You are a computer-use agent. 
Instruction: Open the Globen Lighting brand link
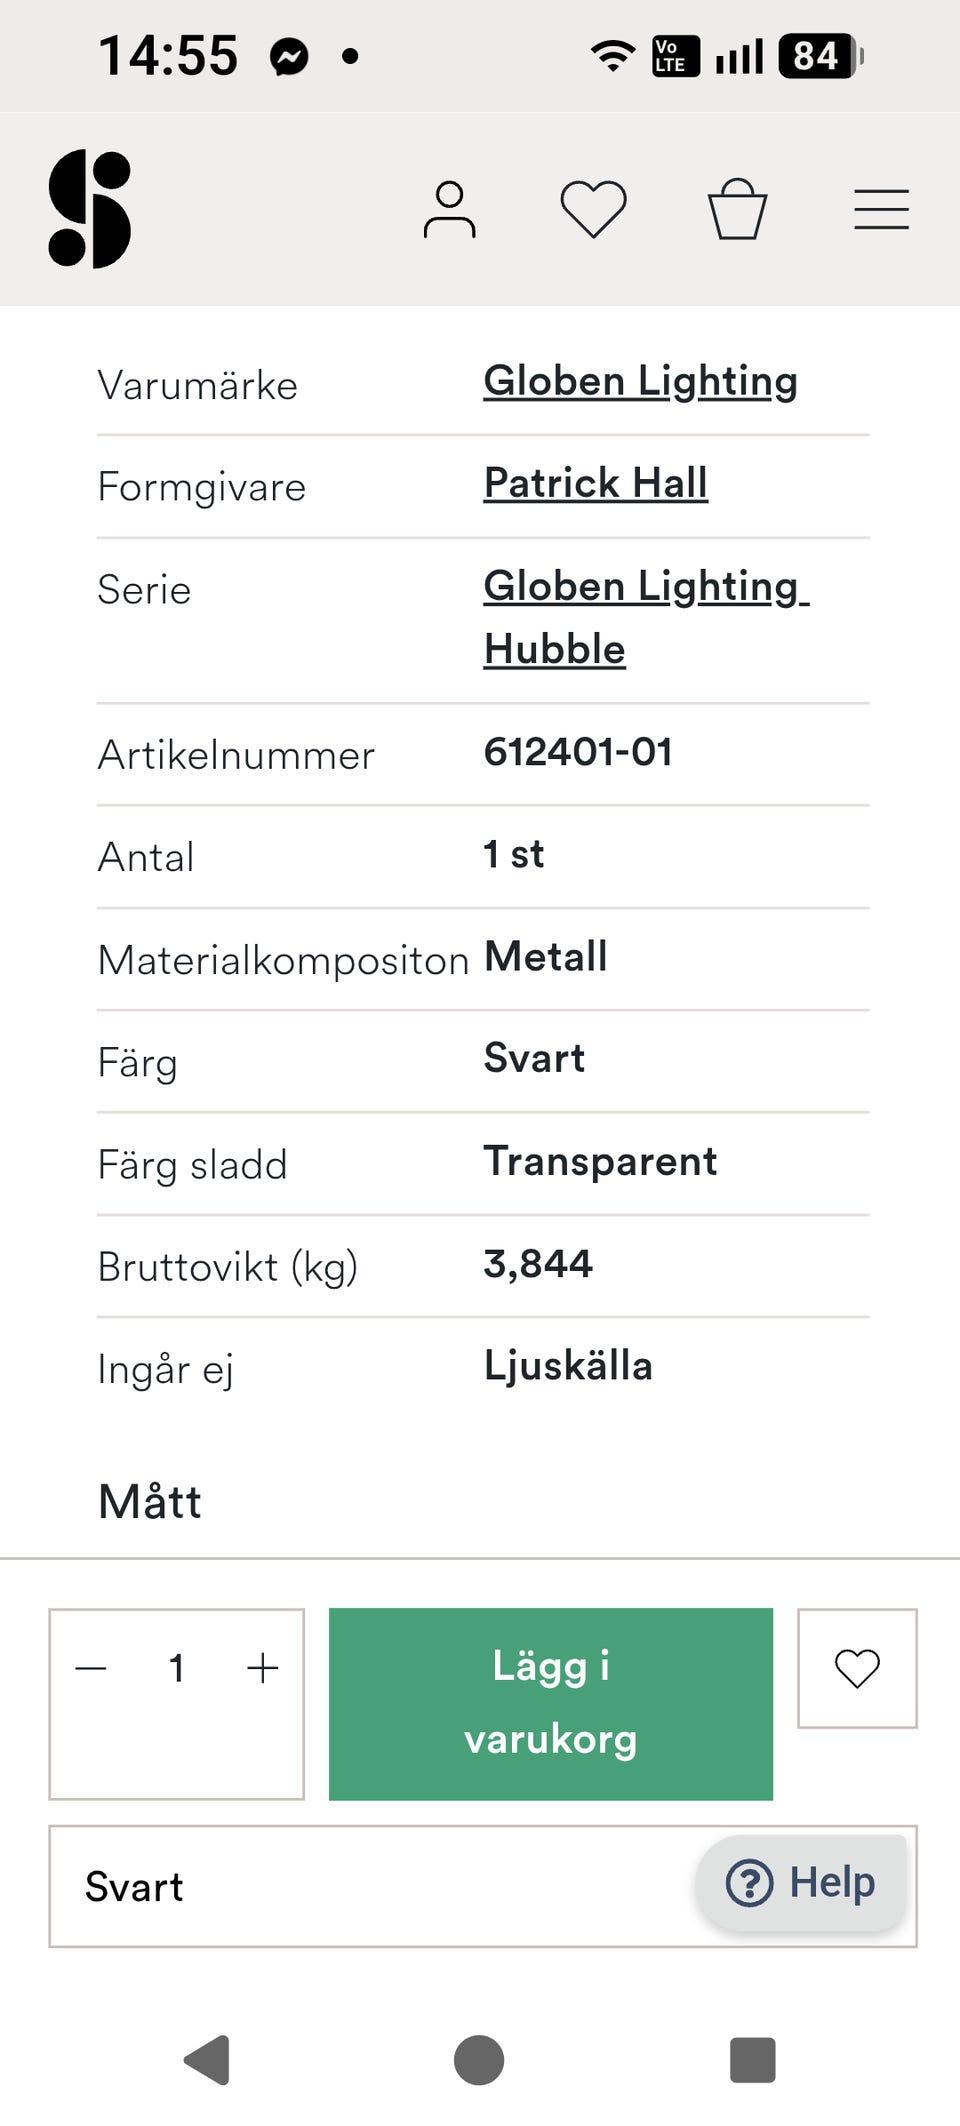pos(640,382)
